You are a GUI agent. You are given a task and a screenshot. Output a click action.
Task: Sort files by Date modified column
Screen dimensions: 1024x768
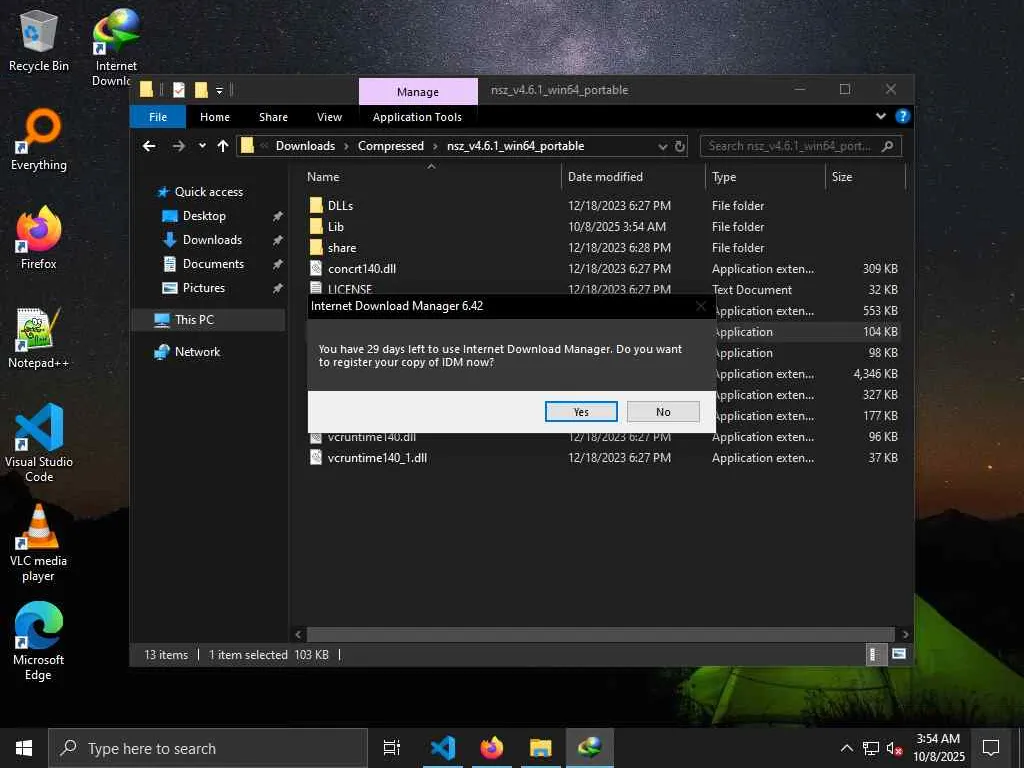(x=633, y=177)
